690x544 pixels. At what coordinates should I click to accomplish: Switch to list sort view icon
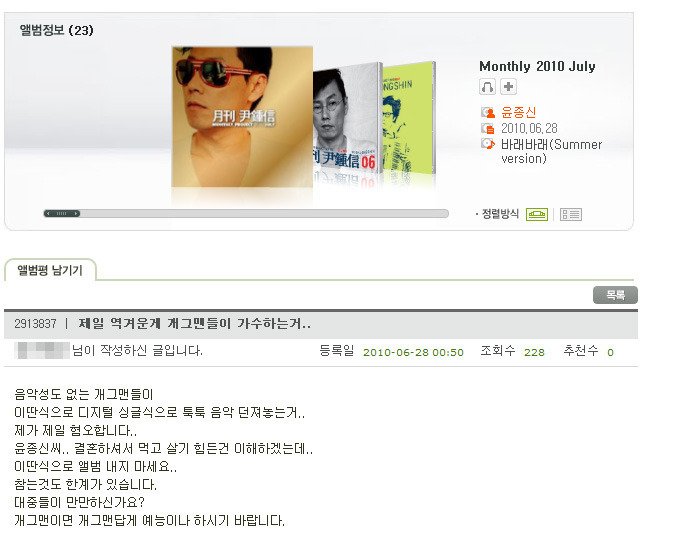[x=571, y=214]
